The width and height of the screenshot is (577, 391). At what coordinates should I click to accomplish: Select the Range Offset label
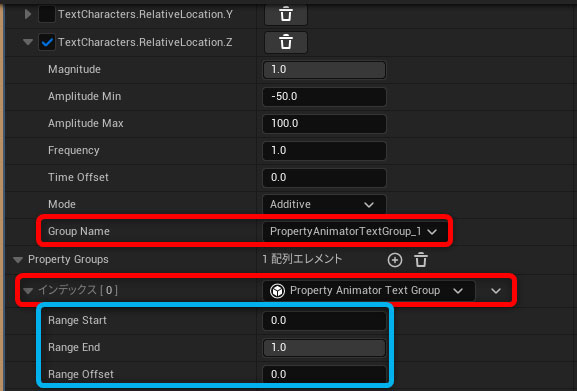click(x=81, y=374)
